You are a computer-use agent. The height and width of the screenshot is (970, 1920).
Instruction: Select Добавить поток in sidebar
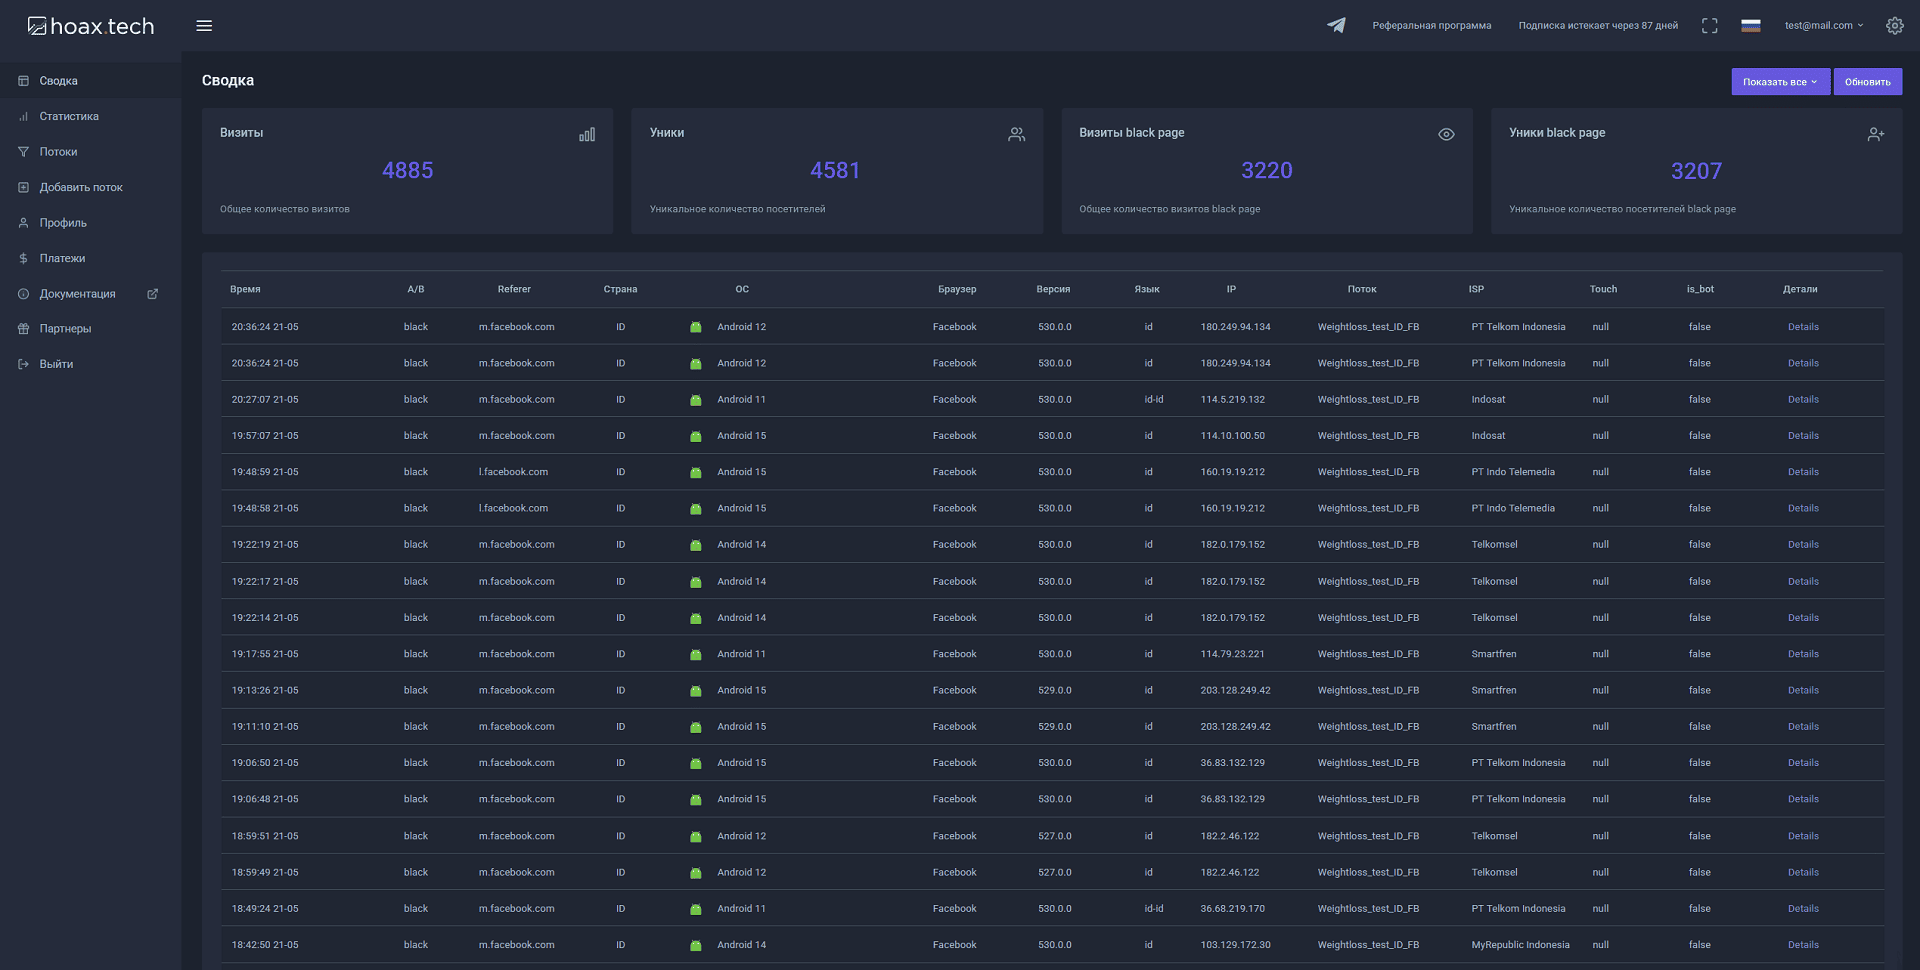click(x=81, y=188)
